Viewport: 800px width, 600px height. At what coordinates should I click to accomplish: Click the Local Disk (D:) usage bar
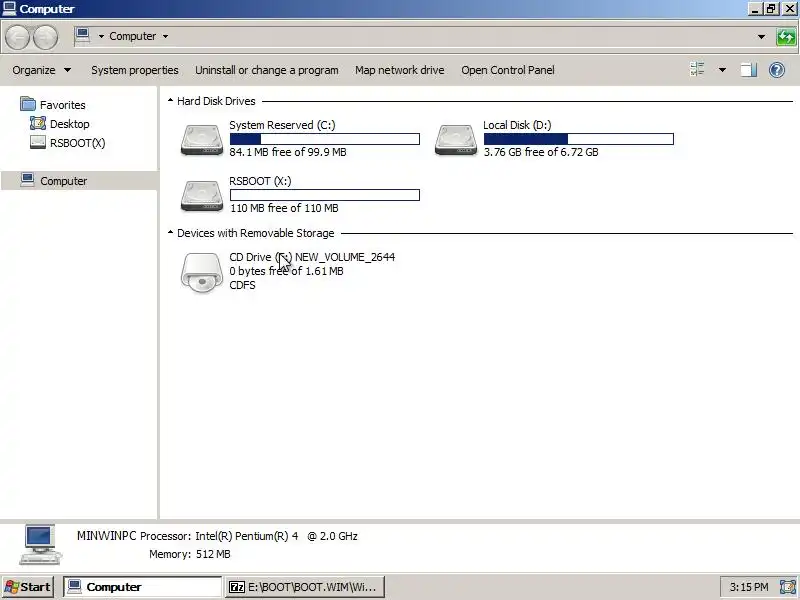579,139
